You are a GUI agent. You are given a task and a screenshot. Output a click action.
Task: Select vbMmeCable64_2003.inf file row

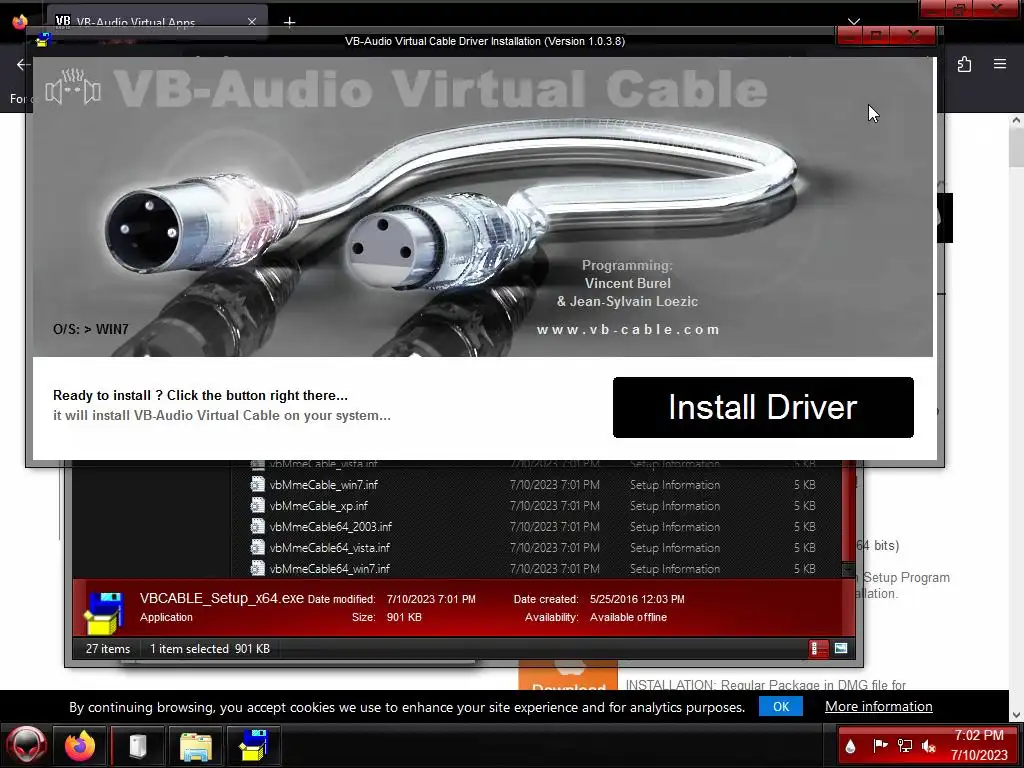click(x=536, y=526)
